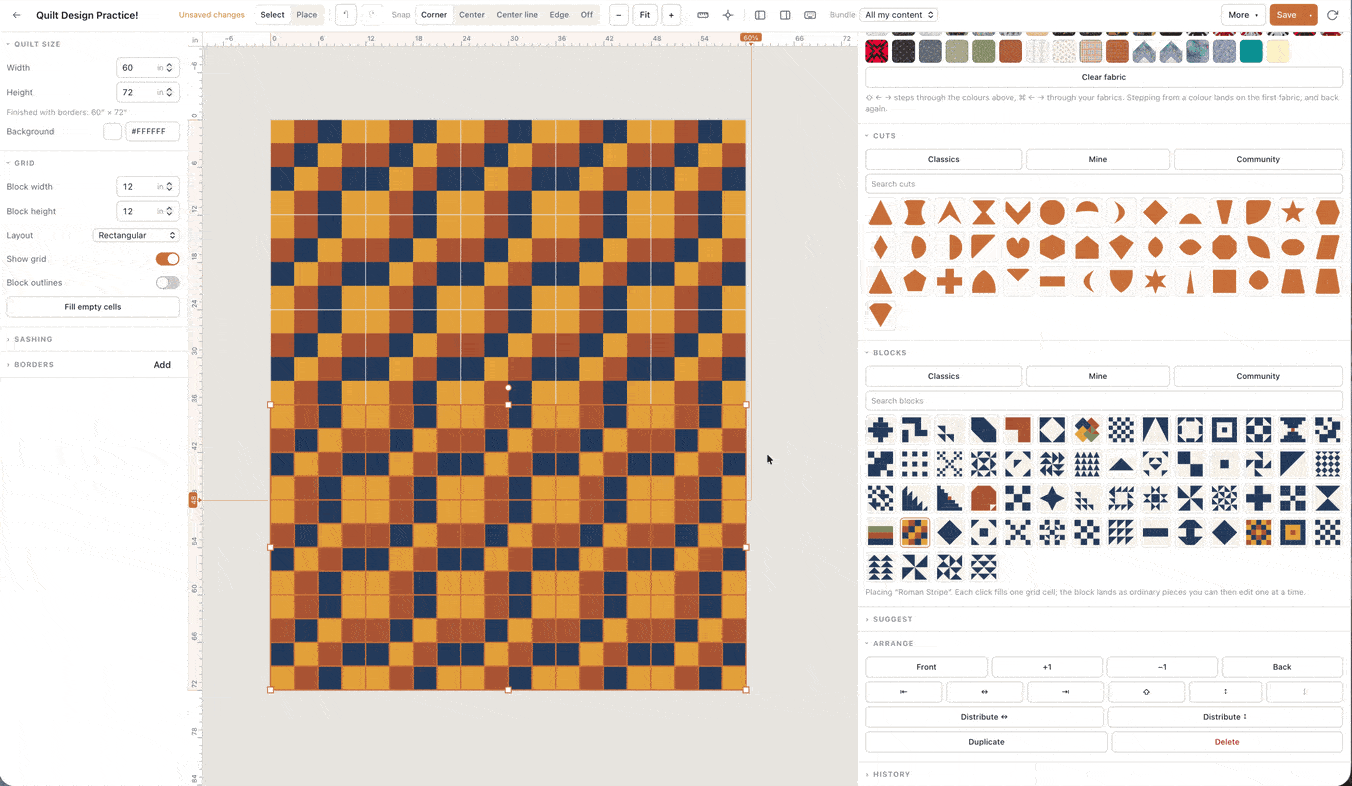
Task: Expand the History section
Action: (891, 774)
